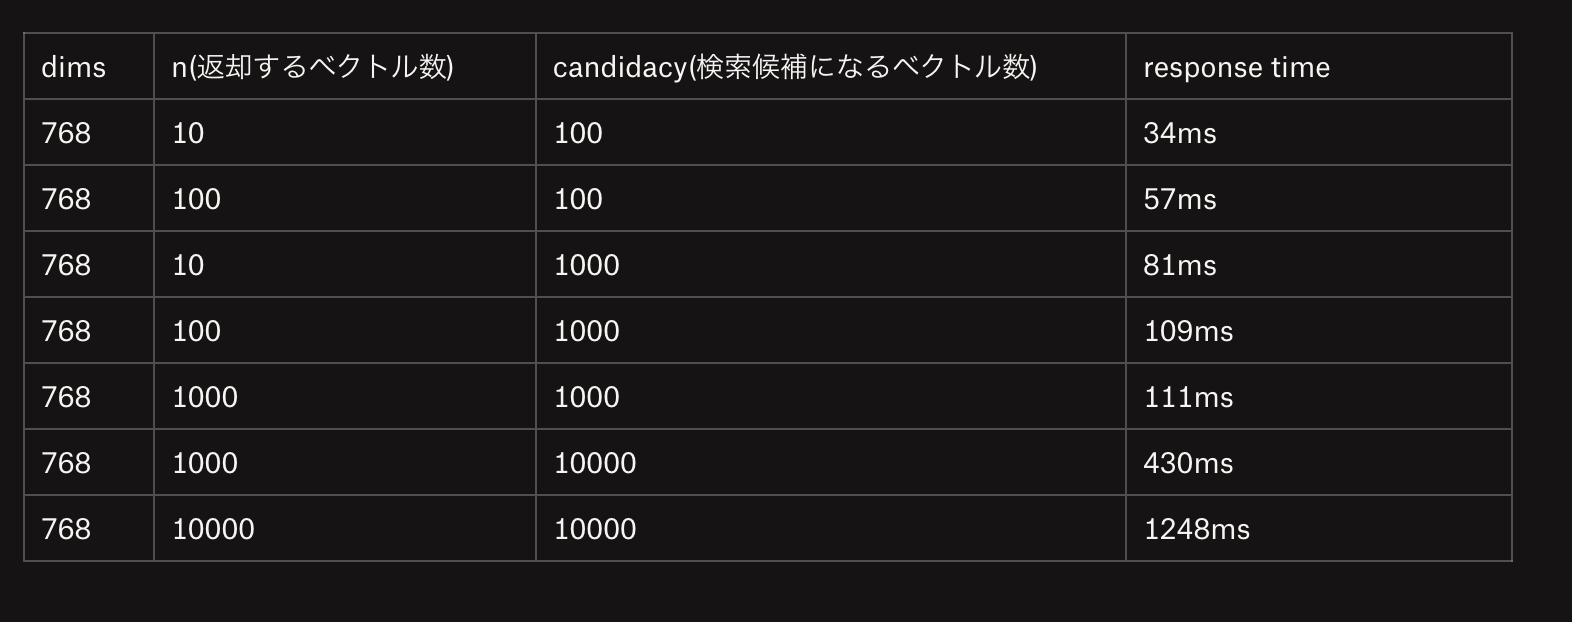
Task: Select n value 100 in the 109ms row
Action: click(196, 331)
